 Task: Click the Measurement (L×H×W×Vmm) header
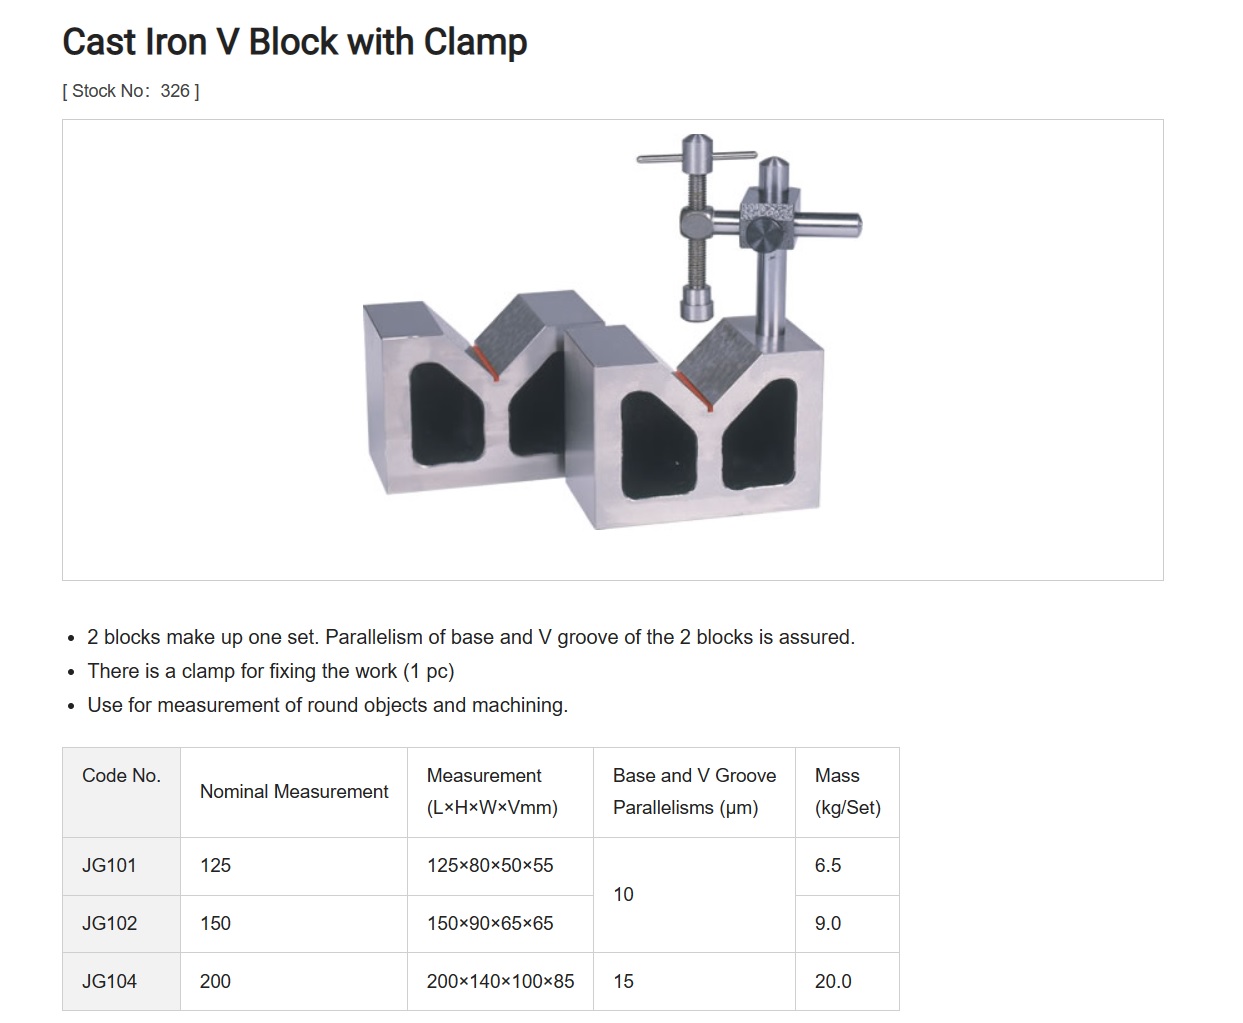(x=500, y=792)
